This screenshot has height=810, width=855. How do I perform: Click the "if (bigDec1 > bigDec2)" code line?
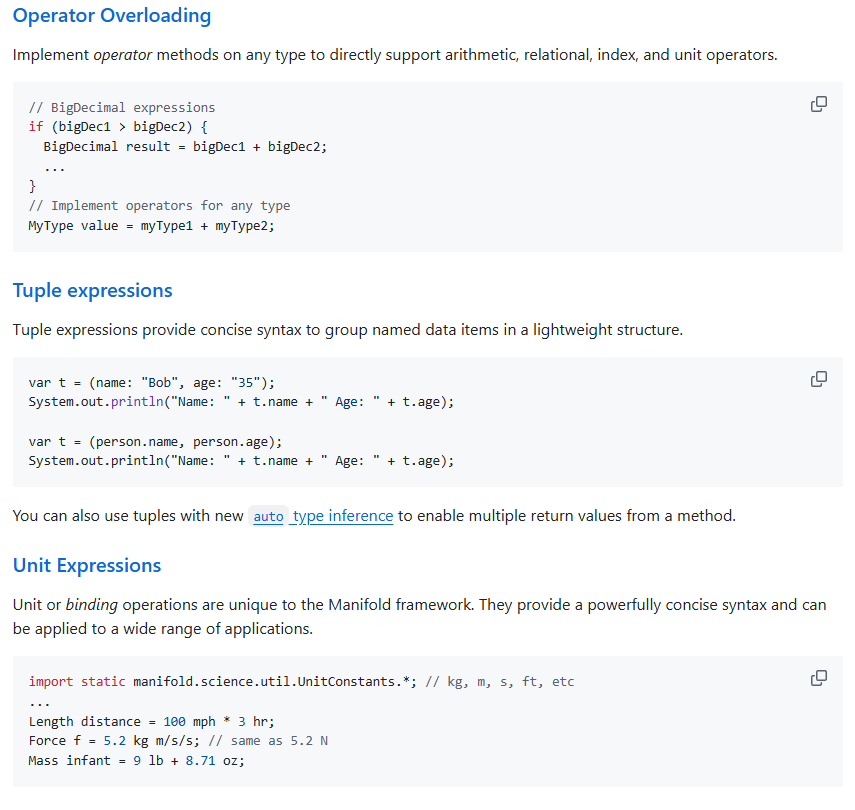pos(118,126)
